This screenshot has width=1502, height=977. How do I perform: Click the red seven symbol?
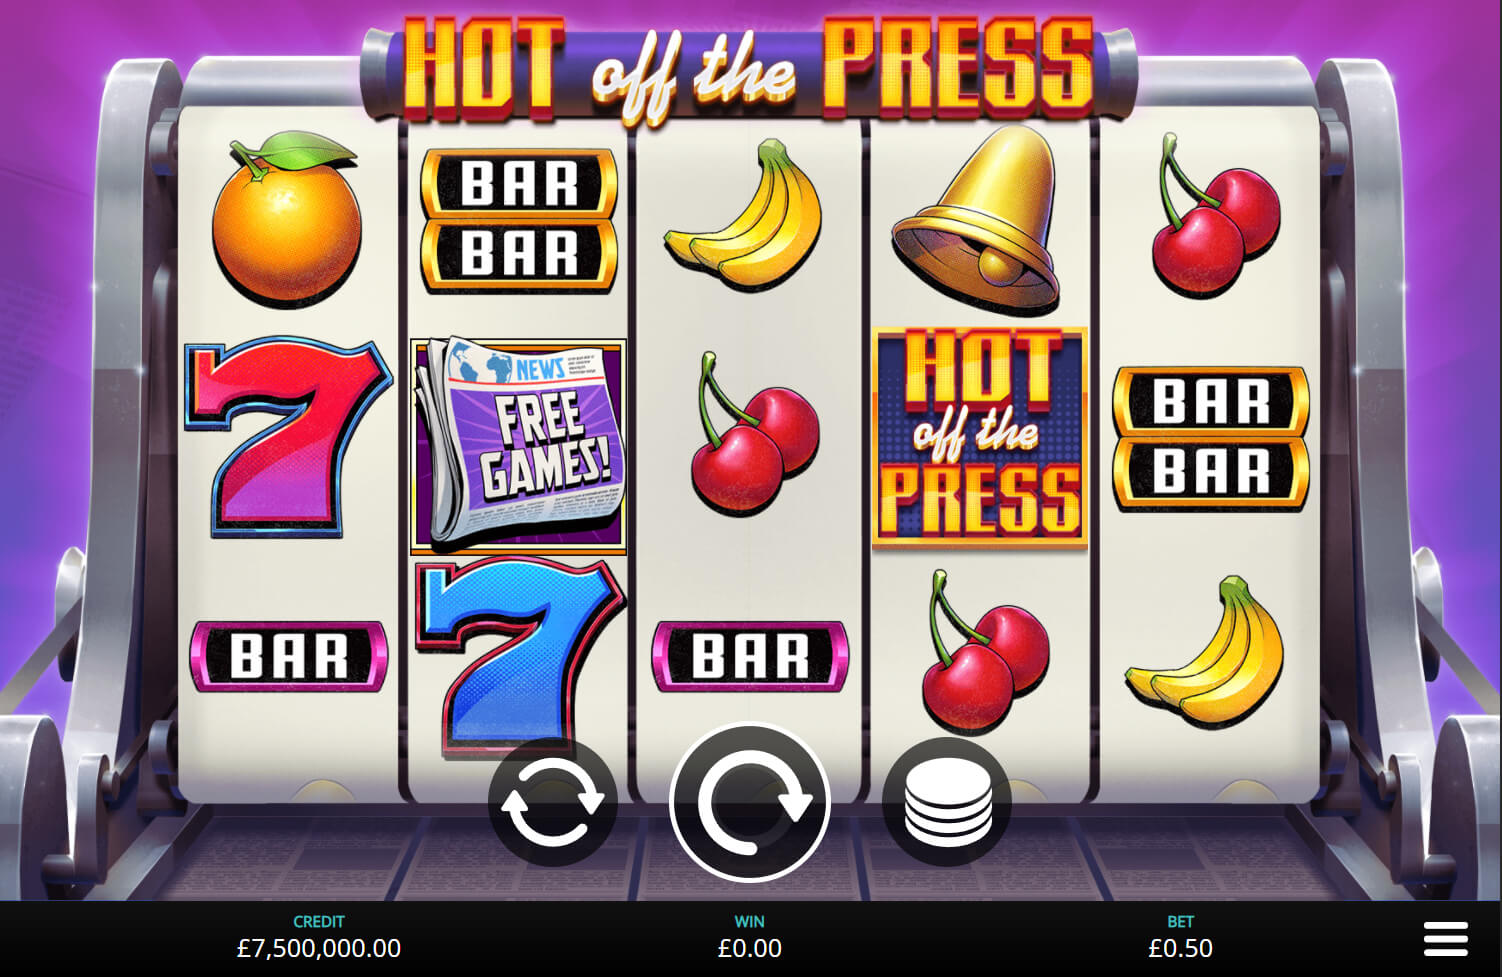(287, 437)
